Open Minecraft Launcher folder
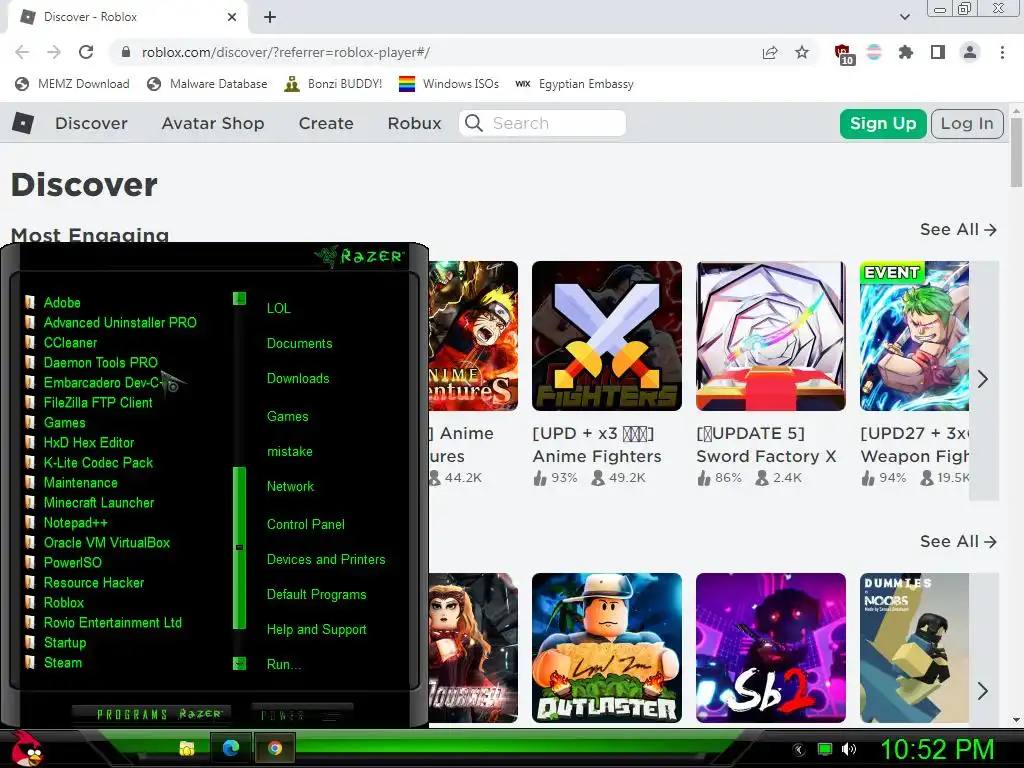1024x768 pixels. coord(89,502)
